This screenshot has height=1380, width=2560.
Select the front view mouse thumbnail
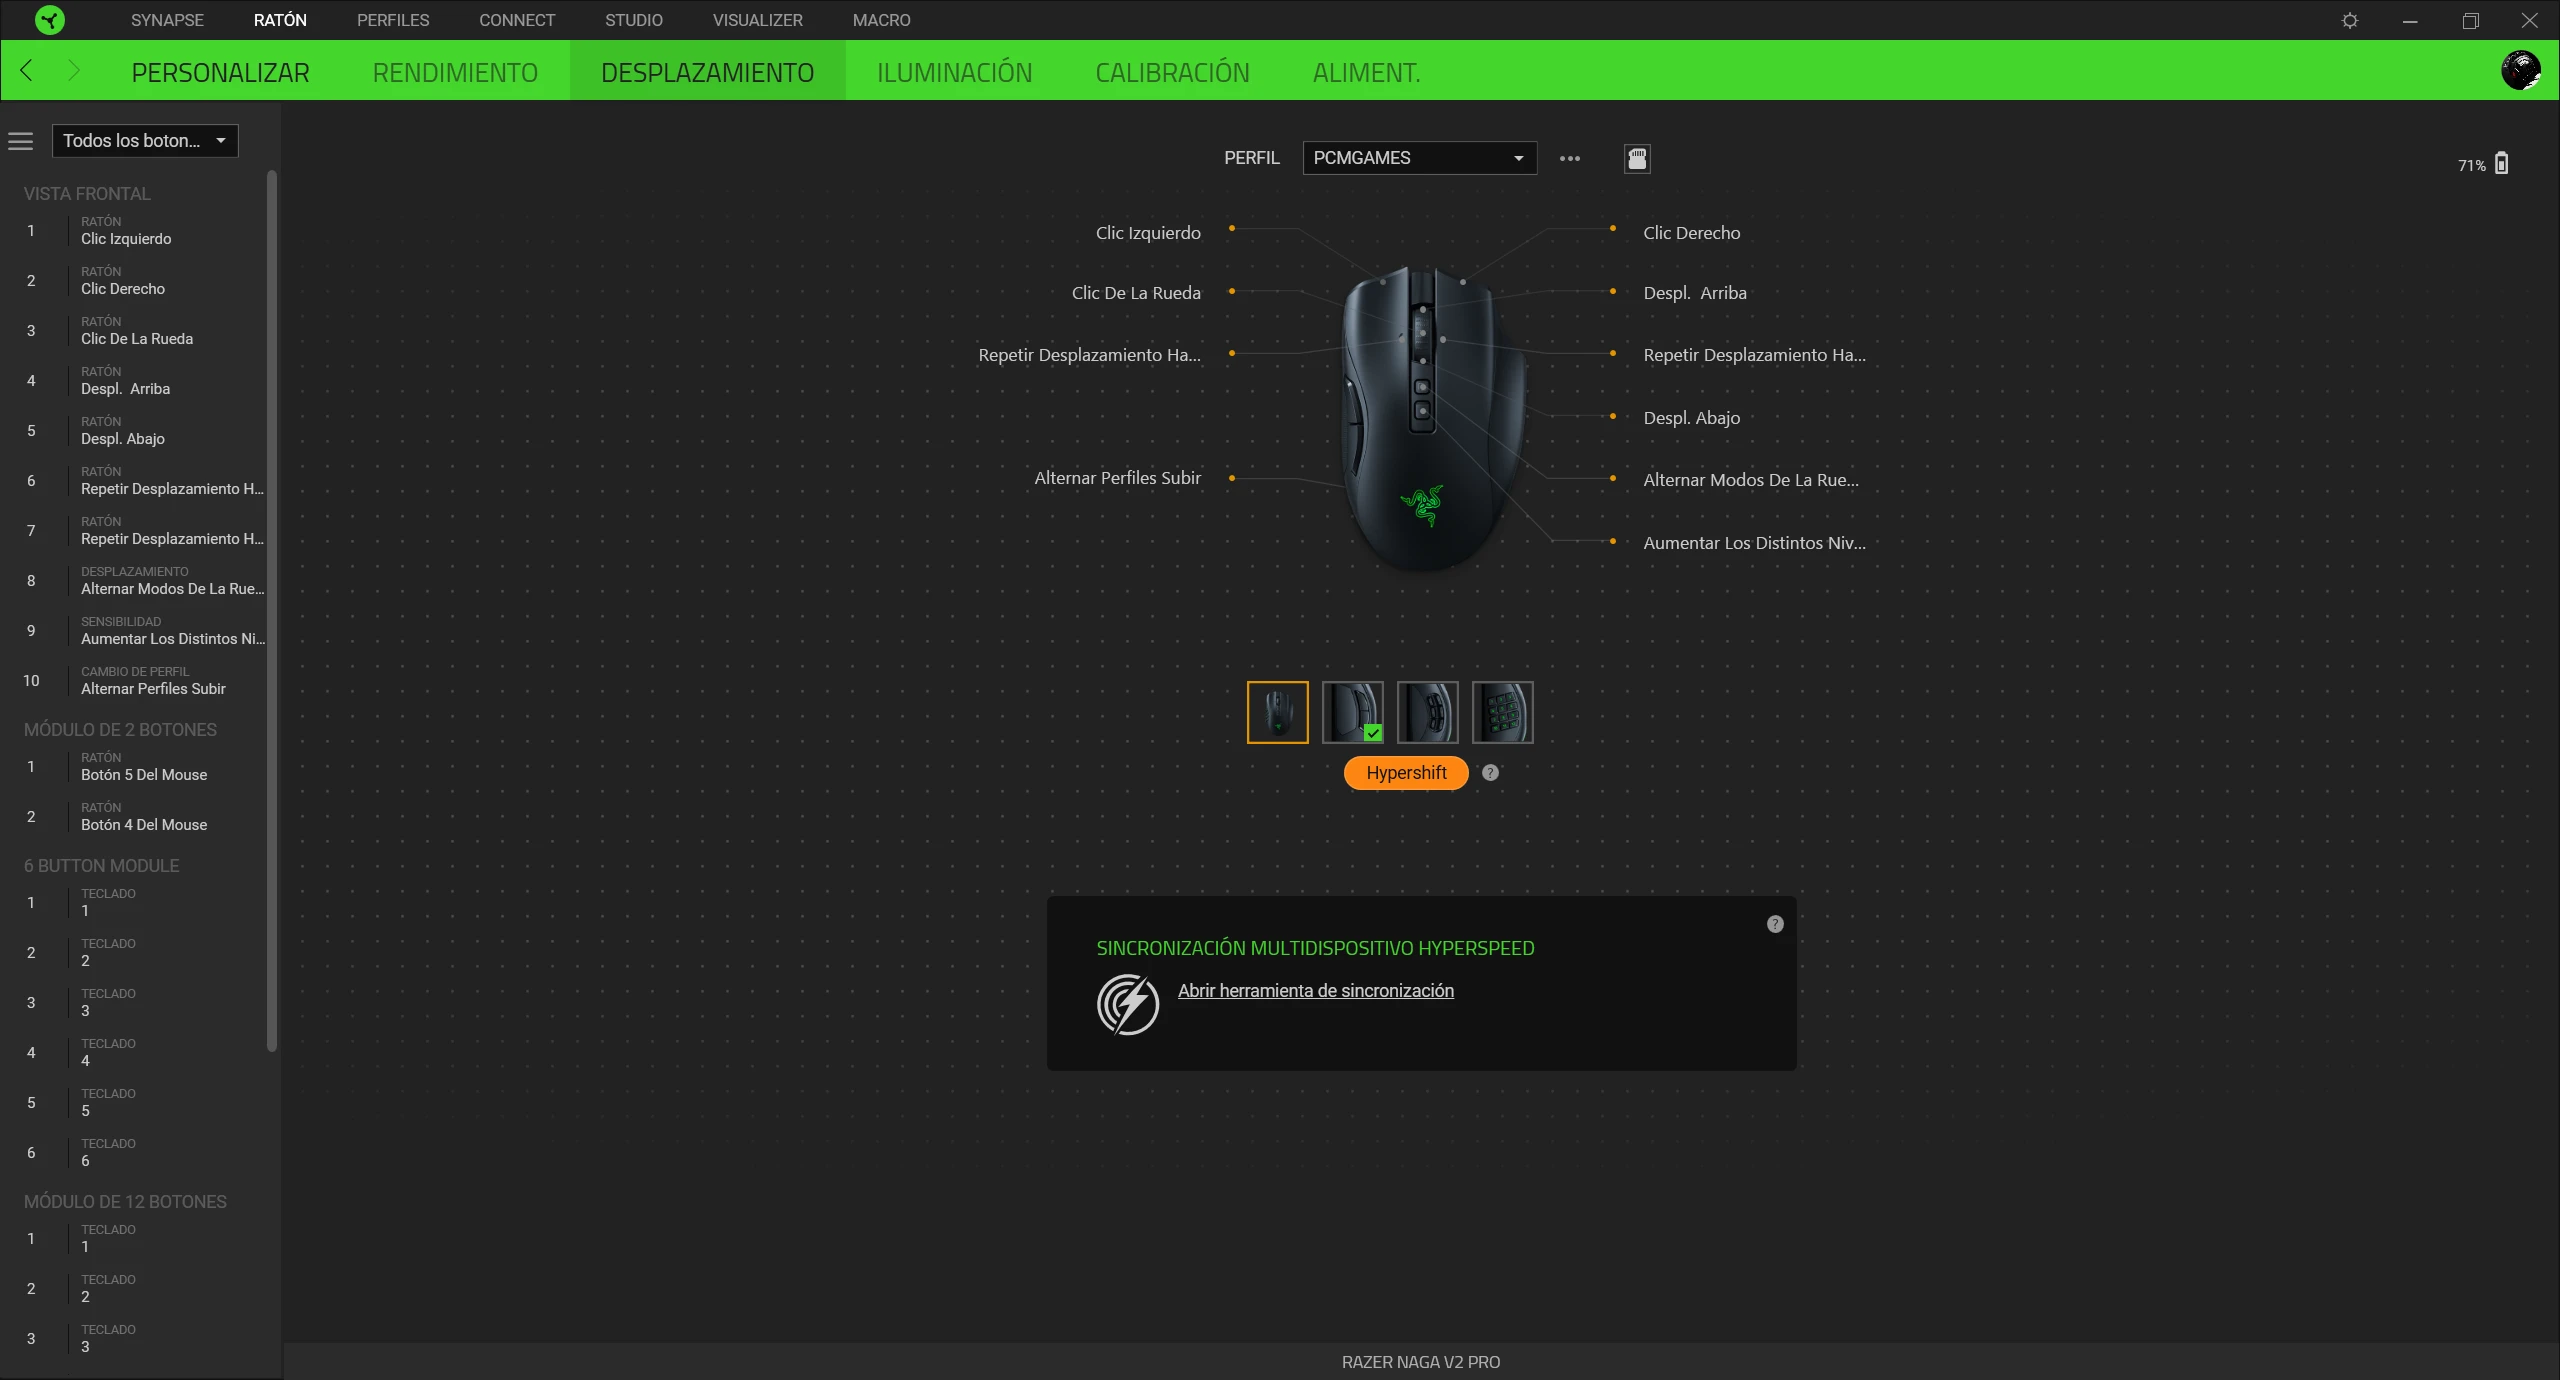tap(1277, 712)
